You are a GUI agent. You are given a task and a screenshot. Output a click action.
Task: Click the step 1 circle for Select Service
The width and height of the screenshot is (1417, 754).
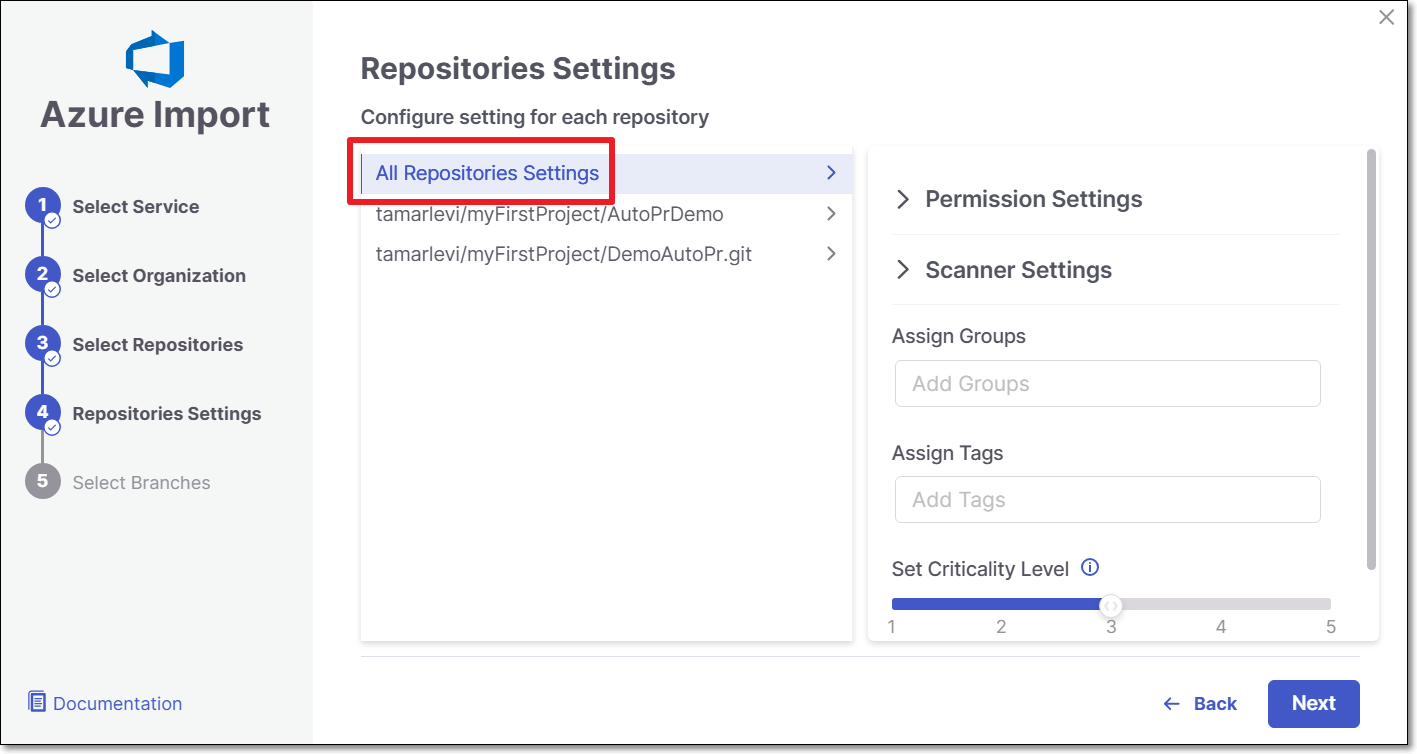[42, 206]
